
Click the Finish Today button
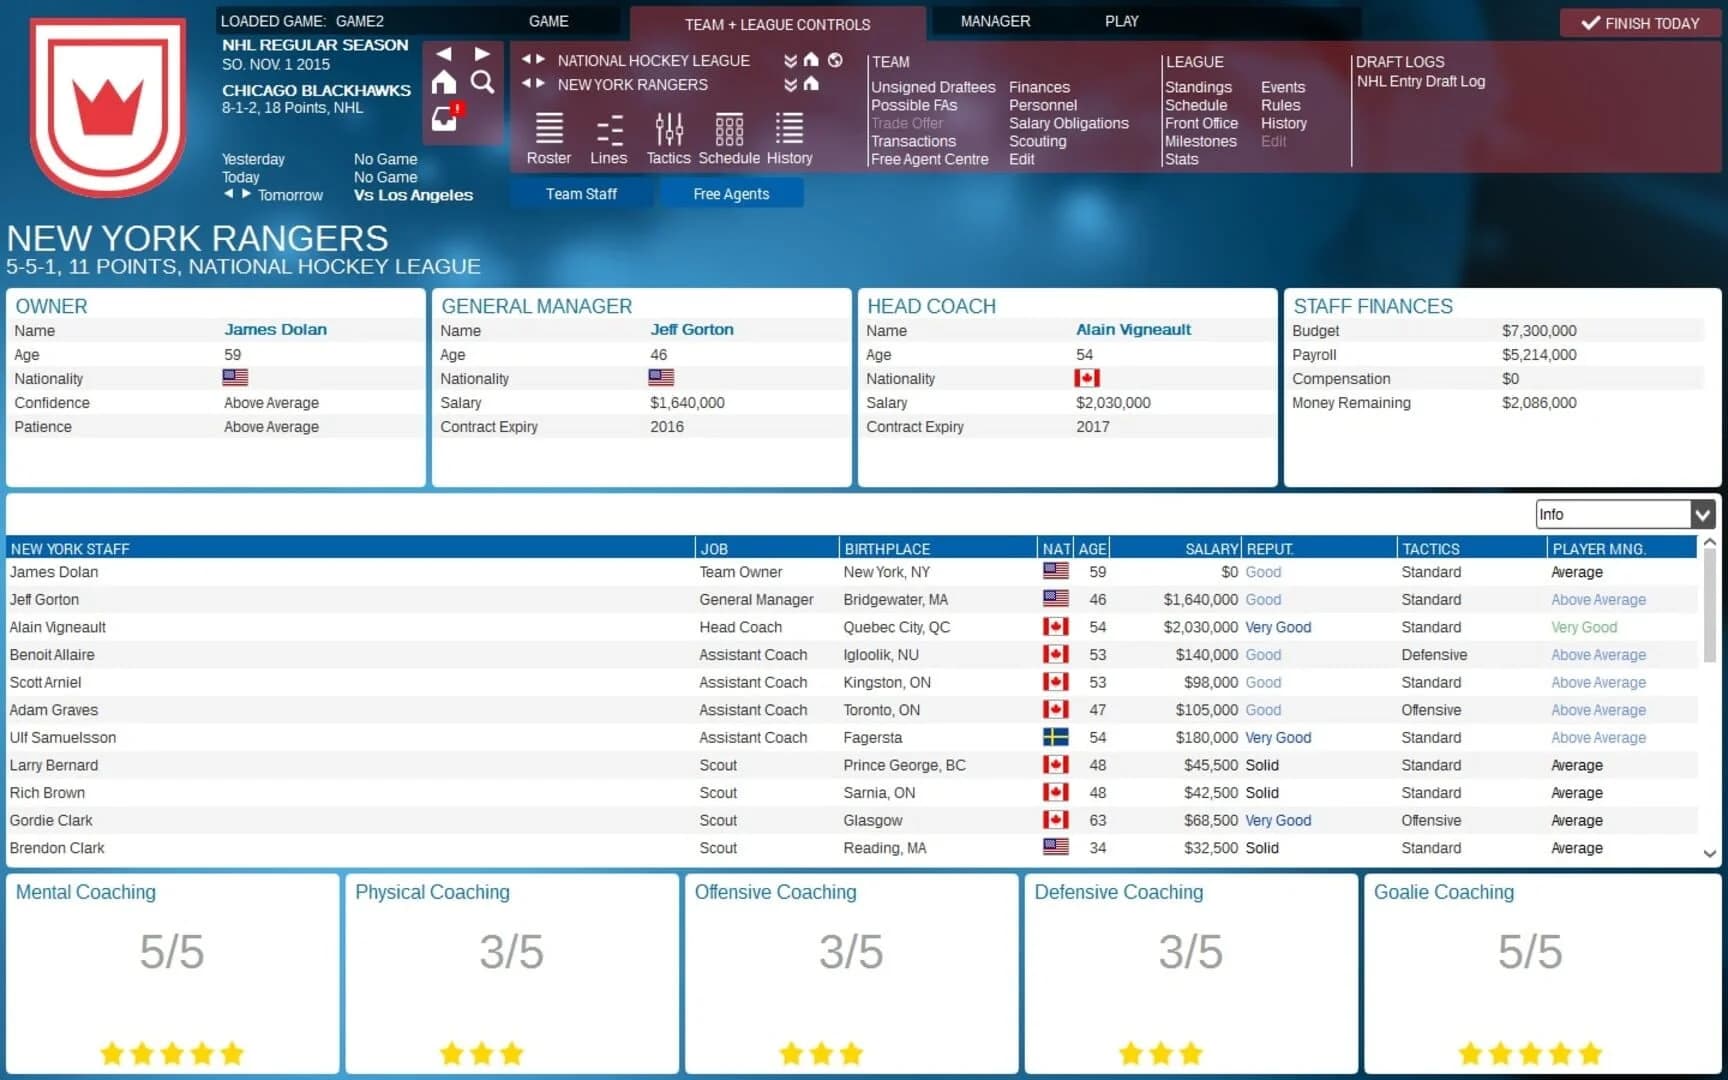(1640, 22)
